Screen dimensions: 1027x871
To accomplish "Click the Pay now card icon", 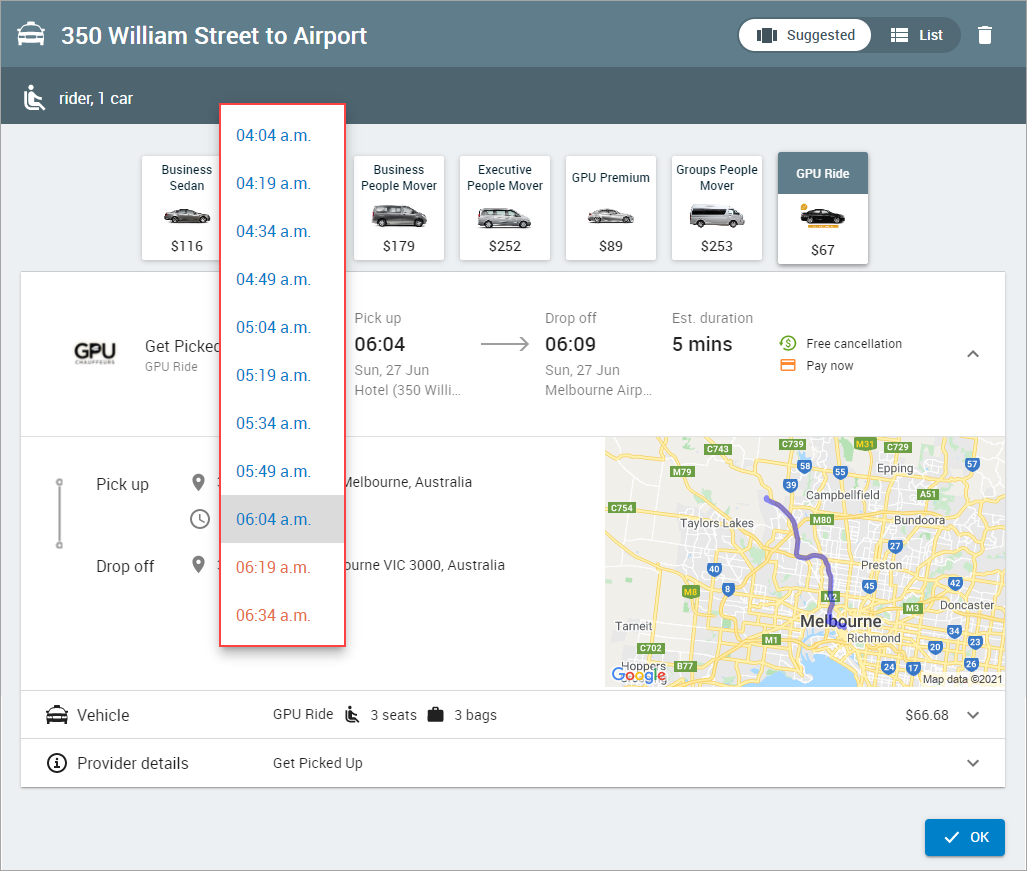I will pos(788,365).
